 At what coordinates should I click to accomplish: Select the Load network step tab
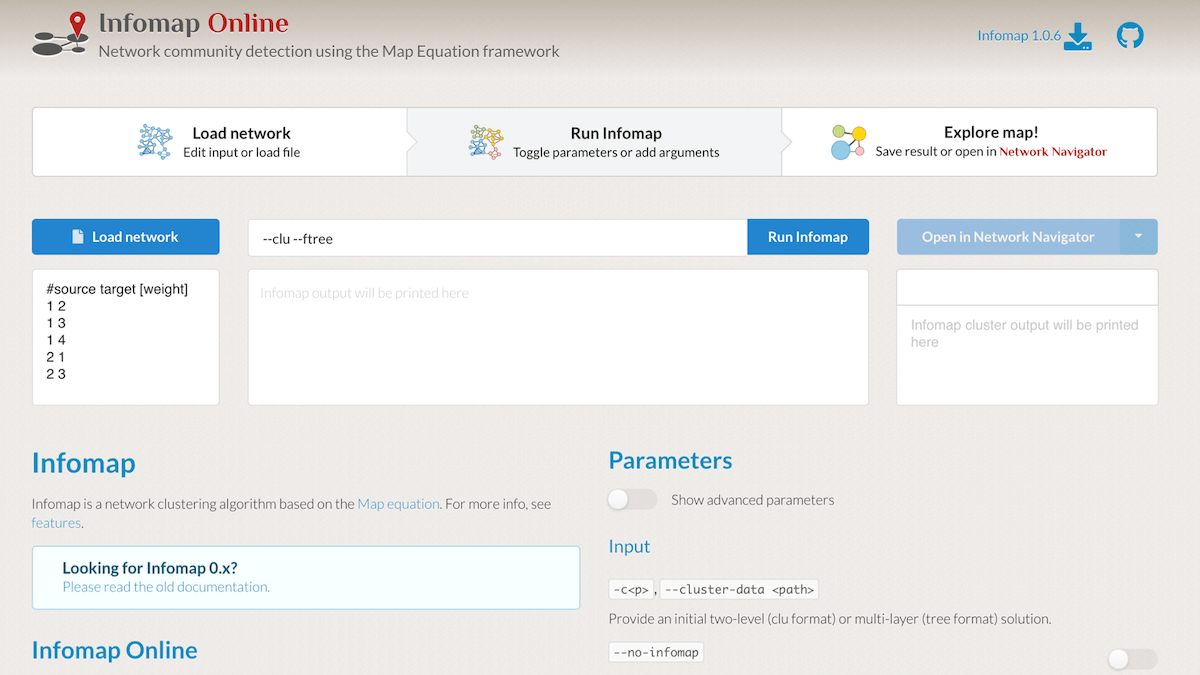tap(220, 142)
